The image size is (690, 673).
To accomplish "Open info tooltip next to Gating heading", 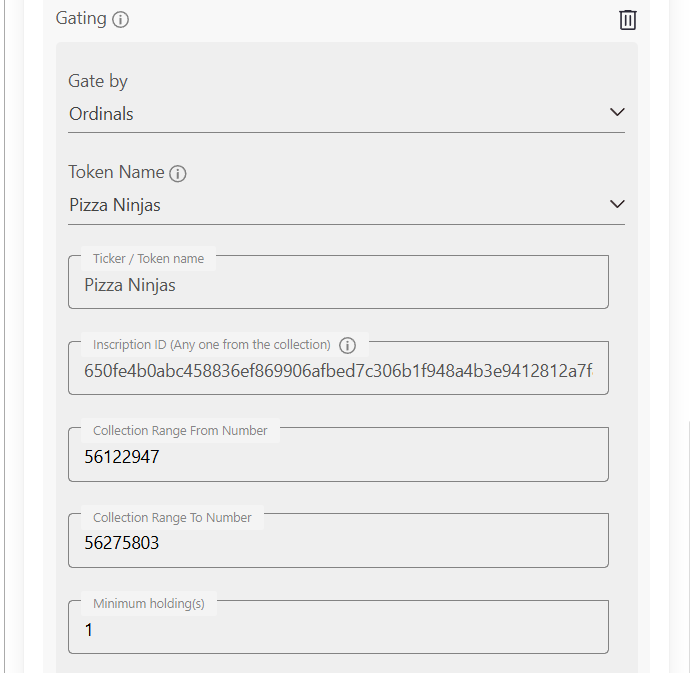I will point(120,19).
